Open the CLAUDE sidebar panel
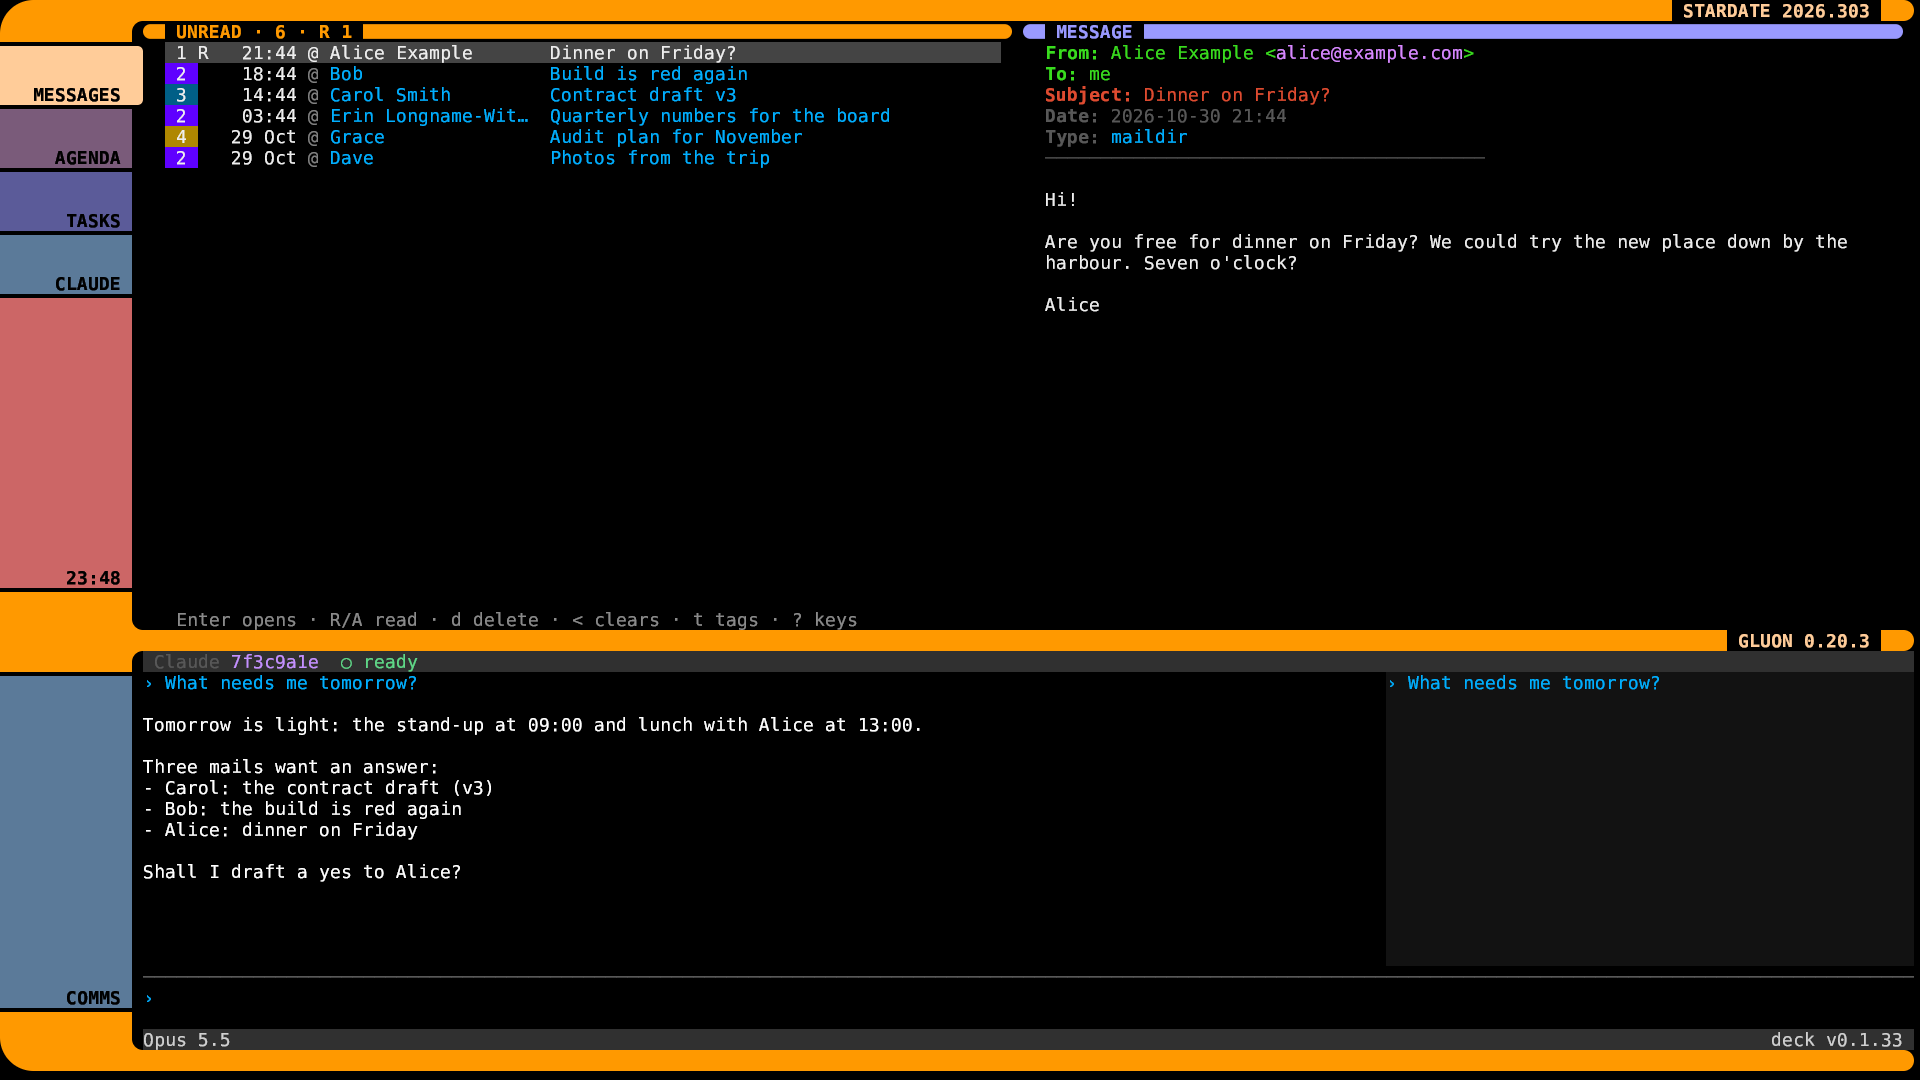The image size is (1920, 1080). tap(66, 264)
